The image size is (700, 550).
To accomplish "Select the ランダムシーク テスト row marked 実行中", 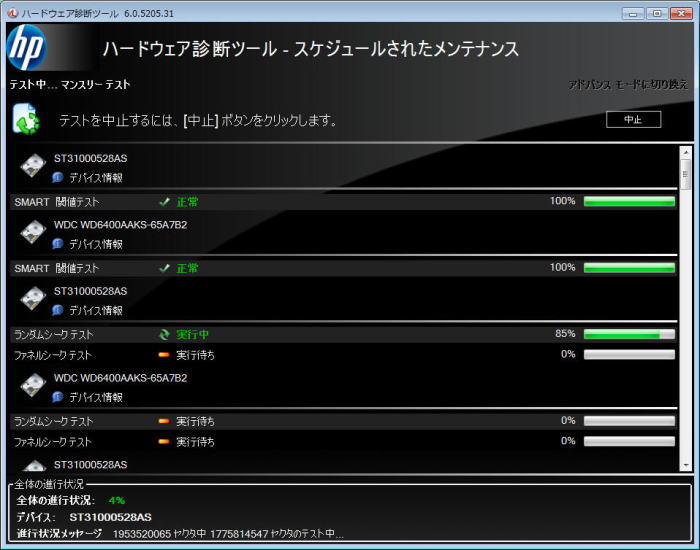I will [x=343, y=334].
